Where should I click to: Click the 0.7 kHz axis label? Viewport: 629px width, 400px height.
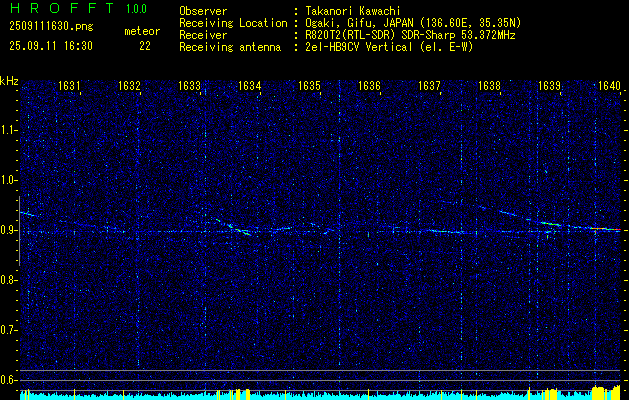8,330
